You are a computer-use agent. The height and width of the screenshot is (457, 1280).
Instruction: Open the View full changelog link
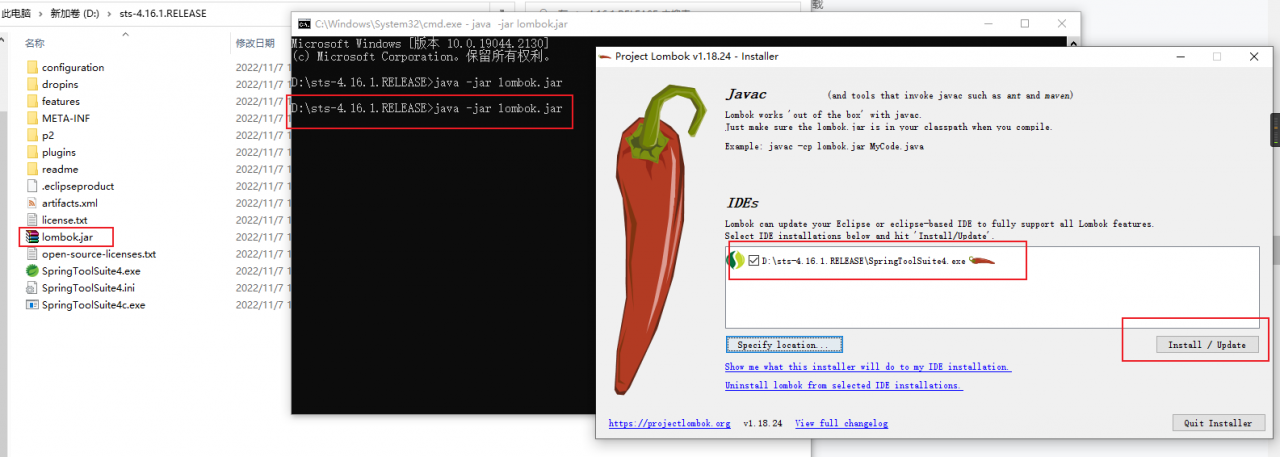click(x=841, y=423)
